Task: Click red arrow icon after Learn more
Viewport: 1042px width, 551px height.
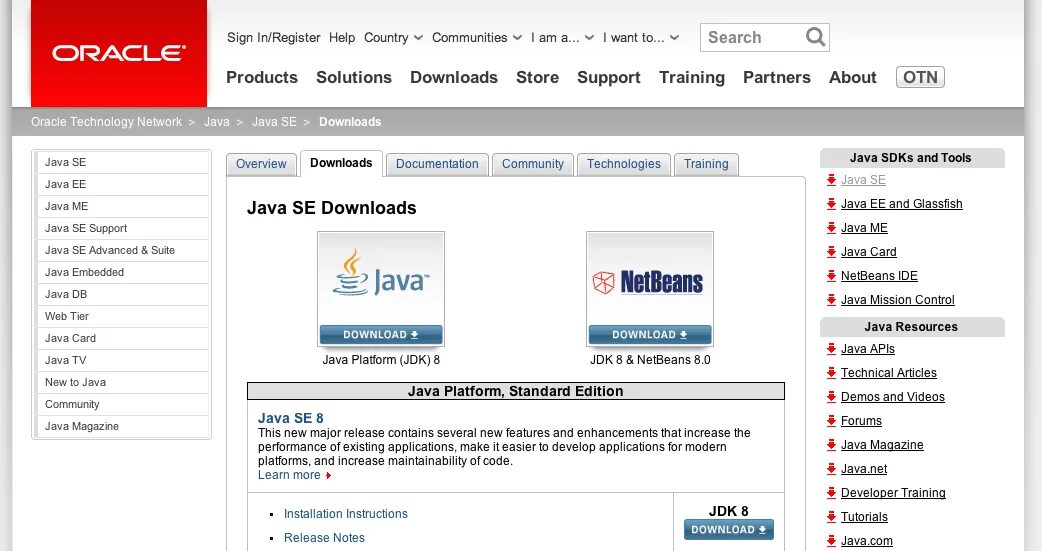Action: (x=328, y=475)
